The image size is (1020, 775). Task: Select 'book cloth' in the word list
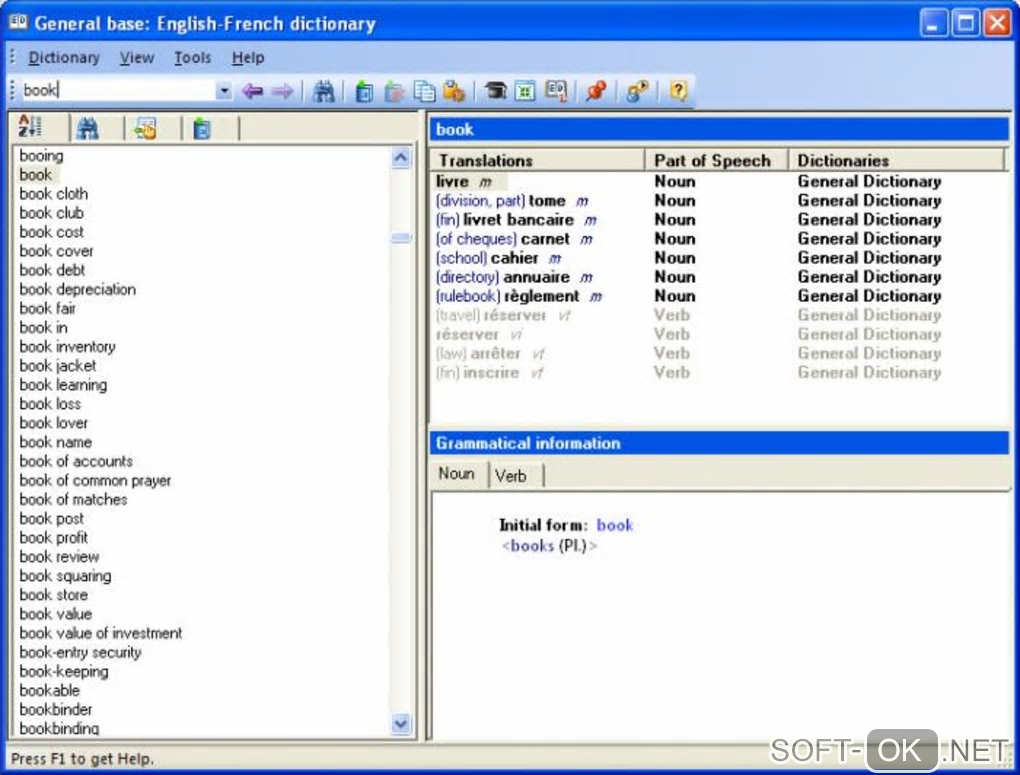[x=53, y=194]
